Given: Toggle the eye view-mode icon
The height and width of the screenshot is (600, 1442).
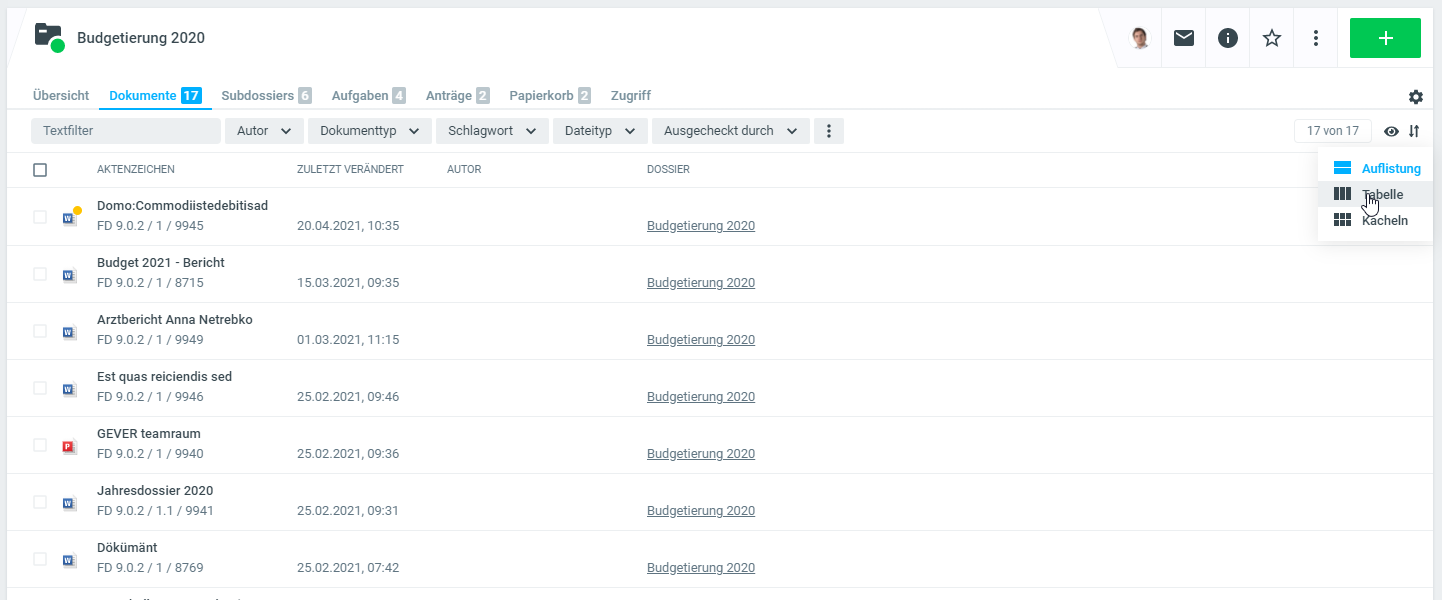Looking at the screenshot, I should tap(1391, 131).
